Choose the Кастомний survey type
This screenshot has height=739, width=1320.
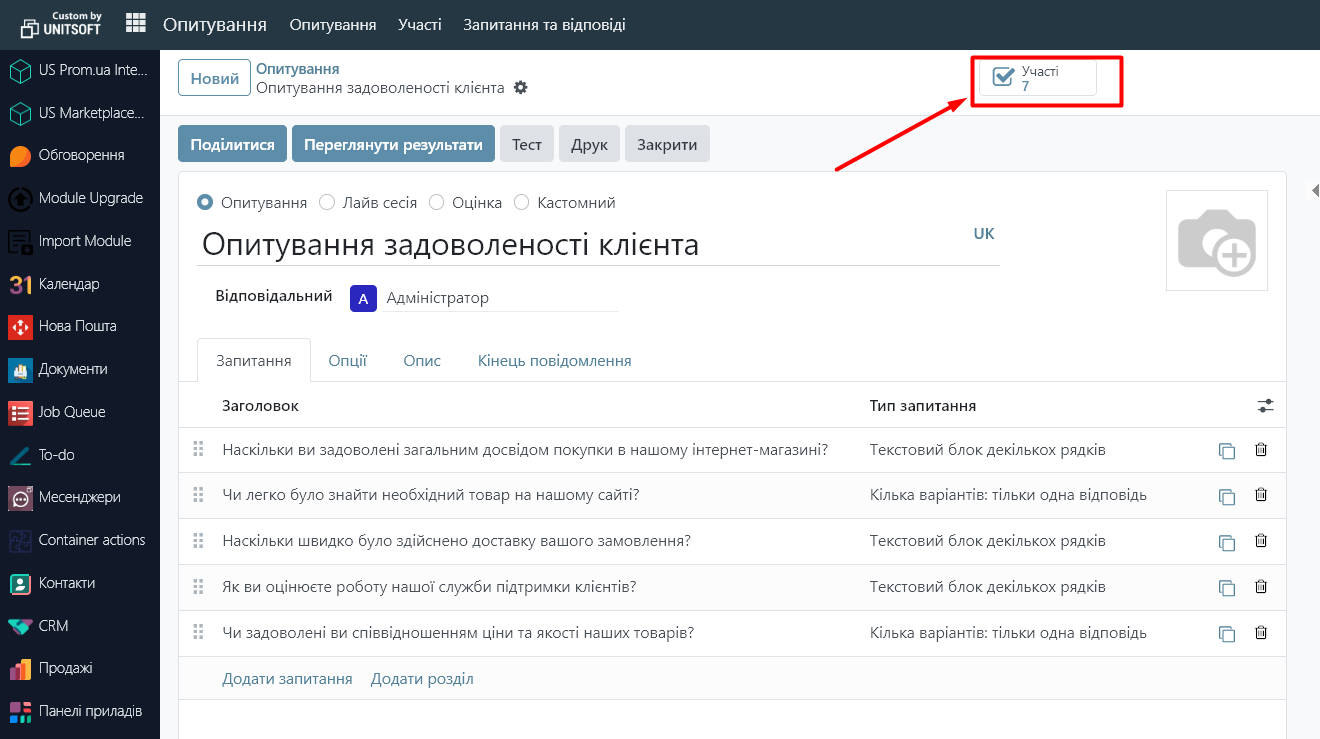[522, 203]
